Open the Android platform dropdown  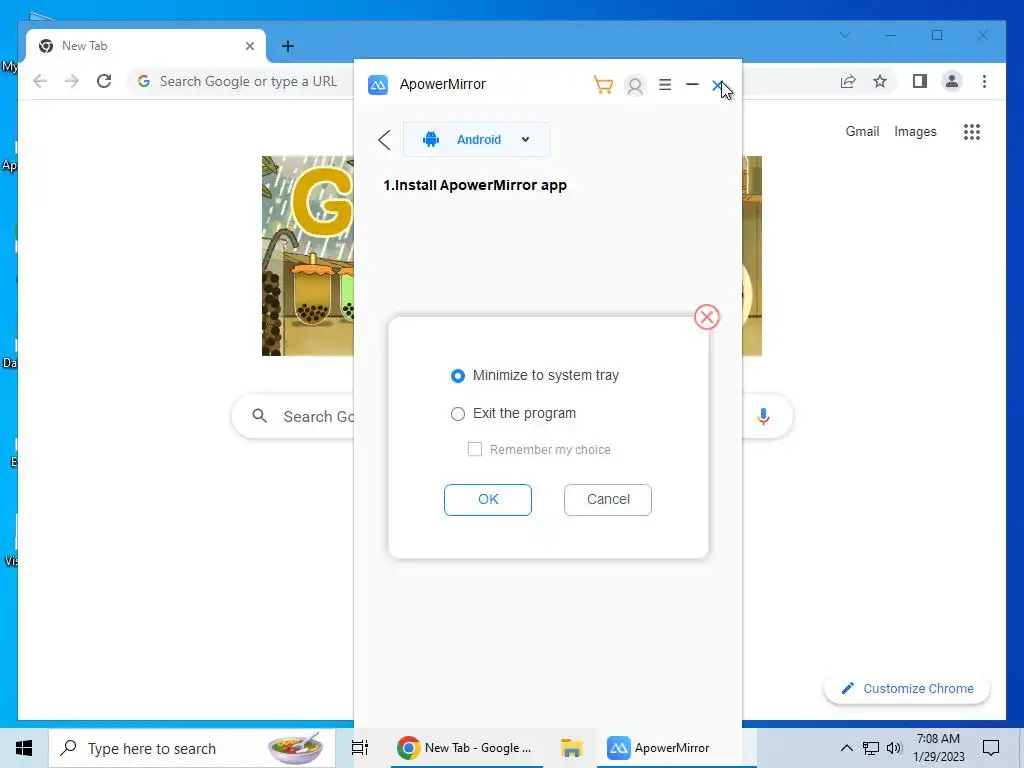(476, 139)
